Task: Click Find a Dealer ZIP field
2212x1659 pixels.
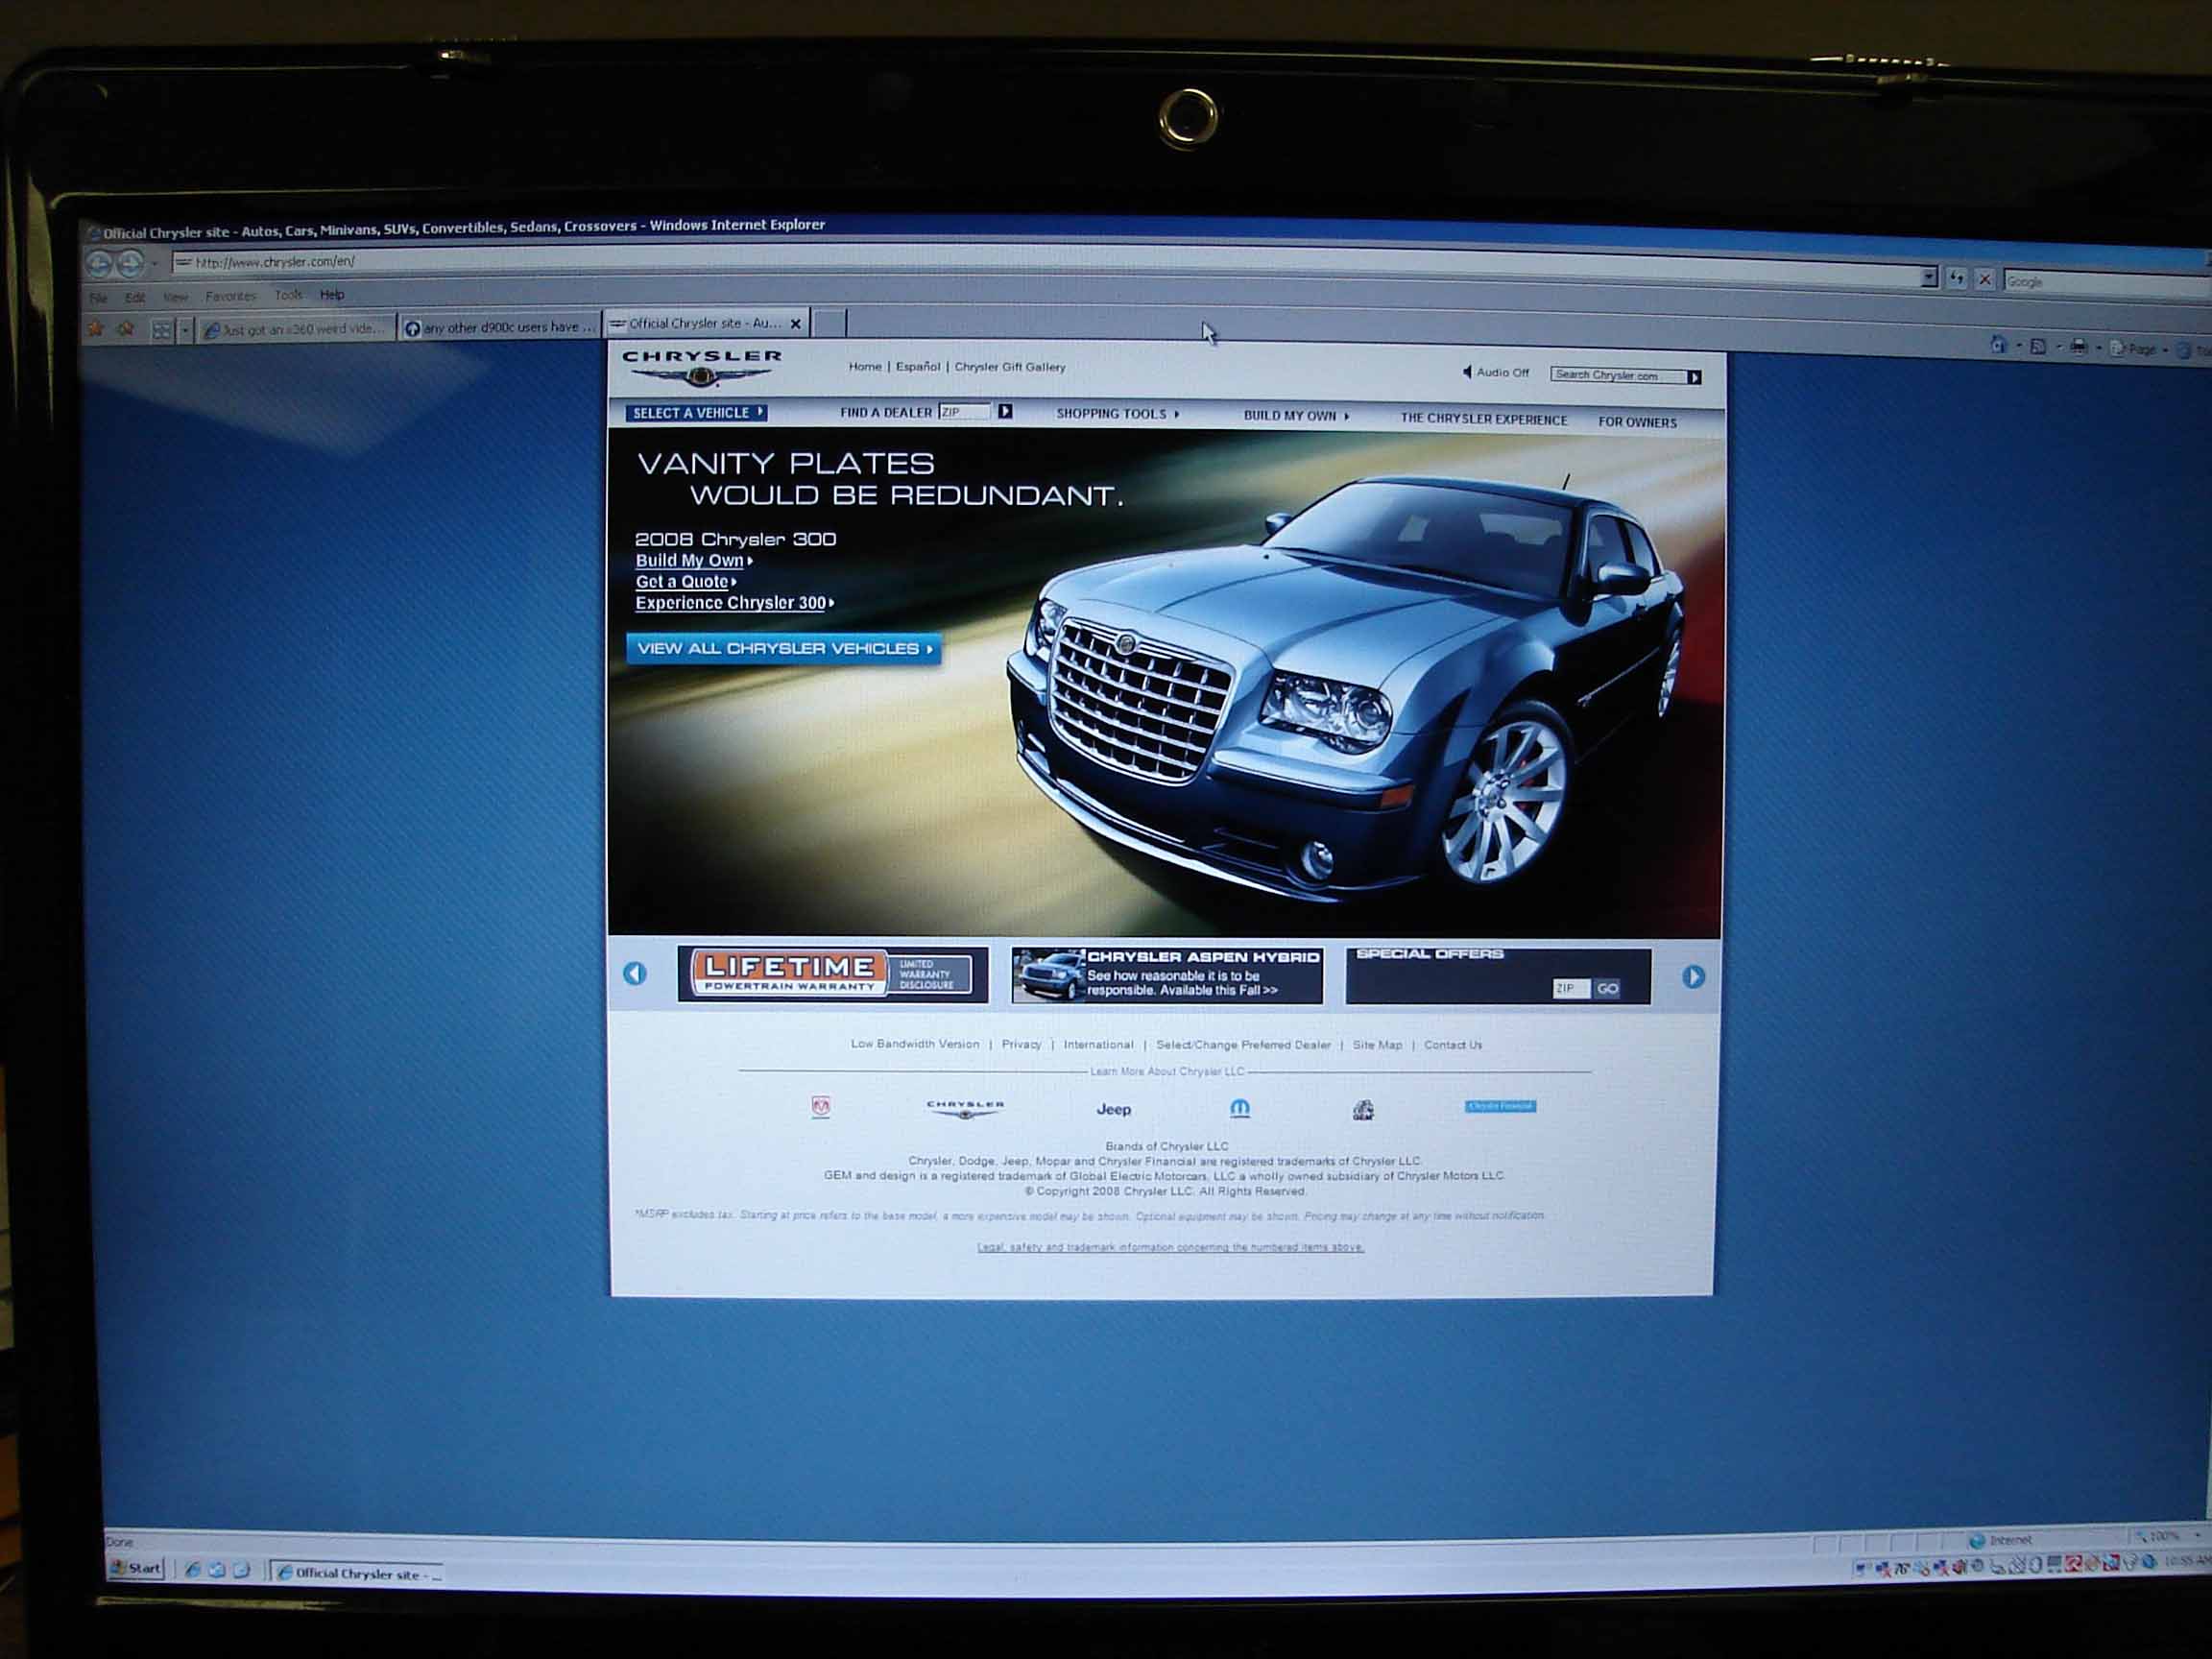Action: pos(964,412)
